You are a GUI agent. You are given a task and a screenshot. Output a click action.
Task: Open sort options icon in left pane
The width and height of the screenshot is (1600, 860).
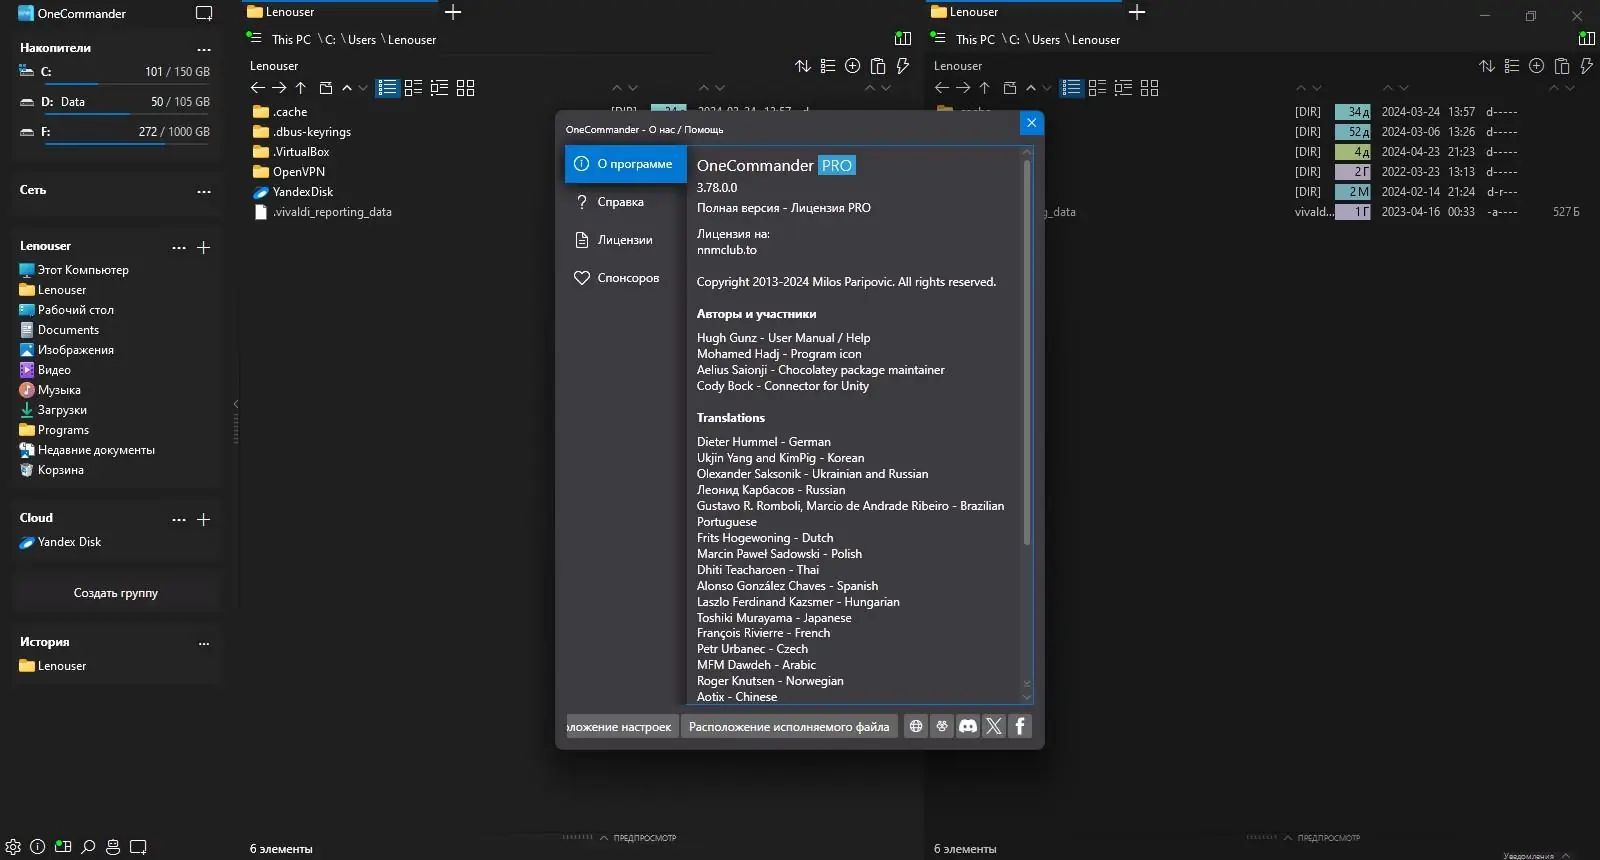803,66
